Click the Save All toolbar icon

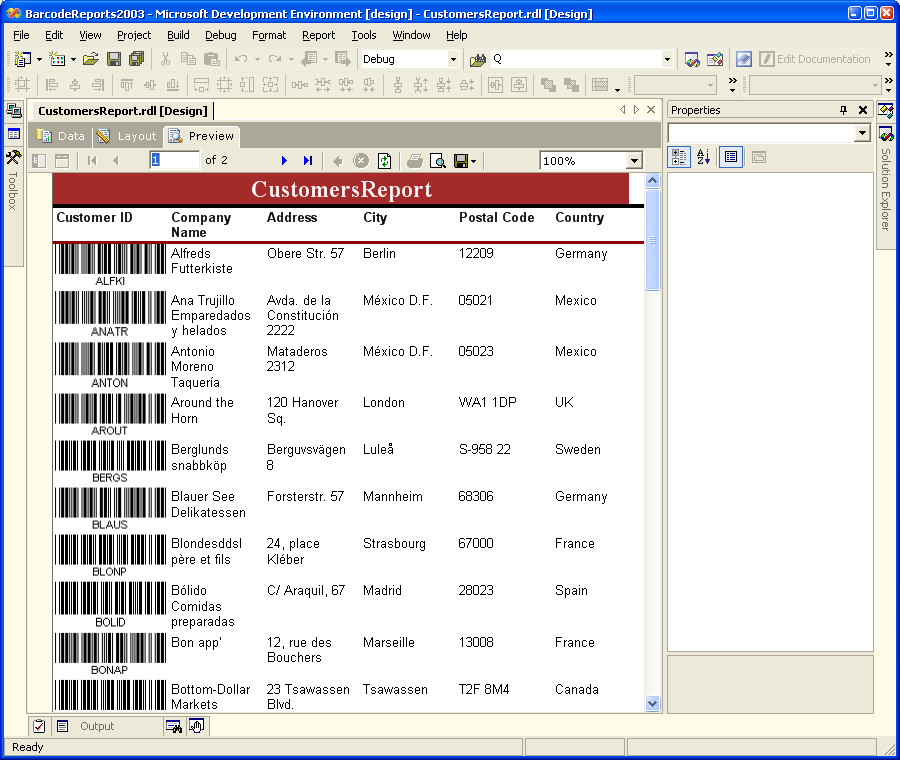[136, 59]
